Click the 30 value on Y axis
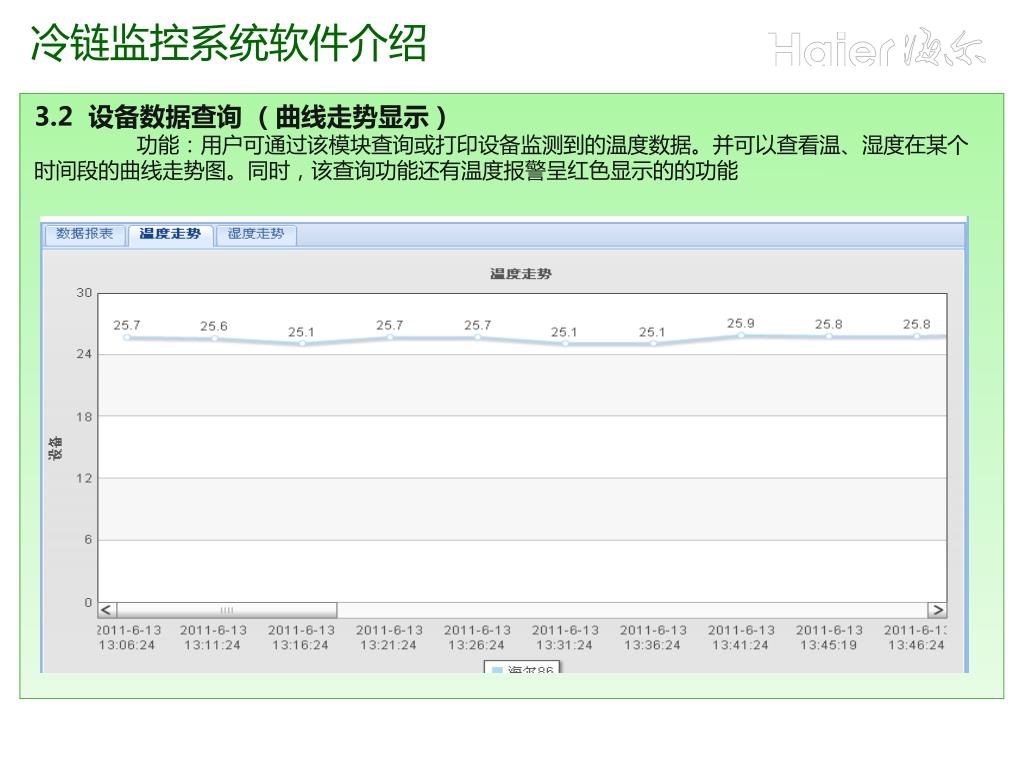1024x768 pixels. 84,293
